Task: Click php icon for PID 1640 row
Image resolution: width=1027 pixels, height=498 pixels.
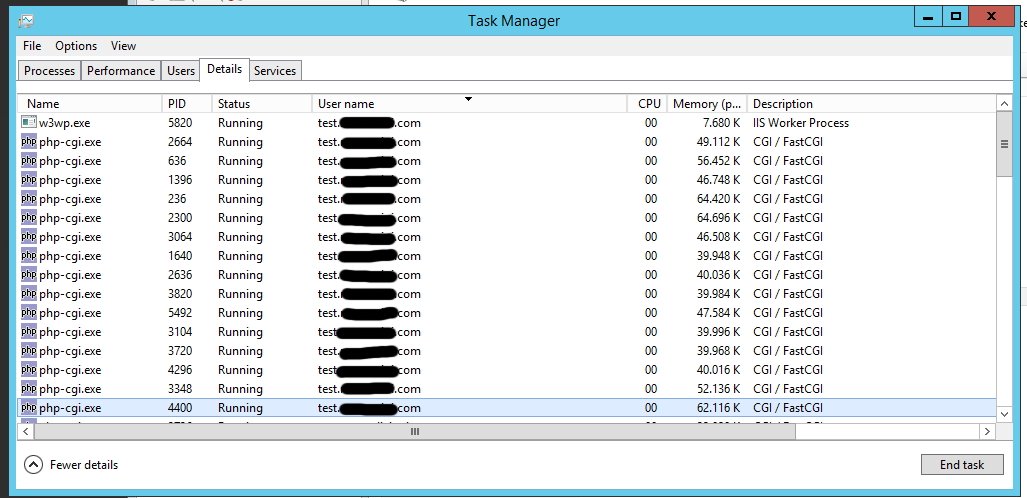Action: point(28,256)
